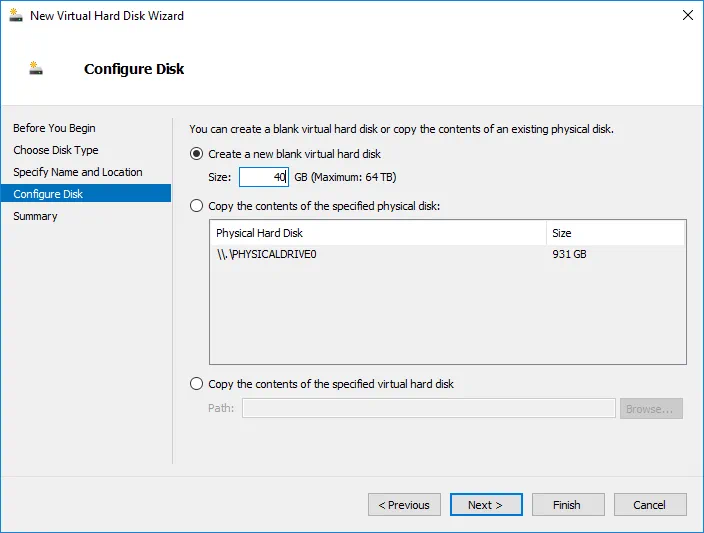Cancel the wizard with the Cancel button

pos(650,505)
